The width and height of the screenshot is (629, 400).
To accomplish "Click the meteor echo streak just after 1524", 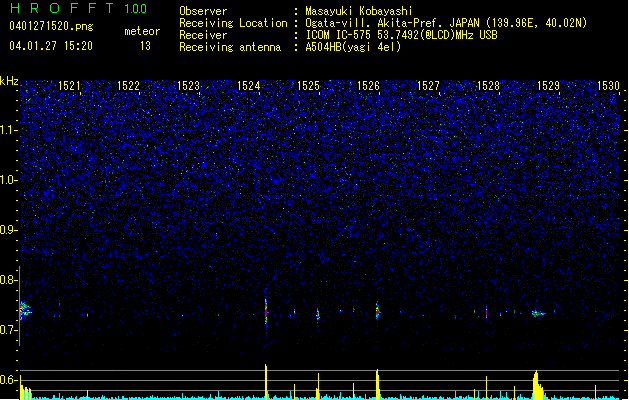I will [x=266, y=311].
